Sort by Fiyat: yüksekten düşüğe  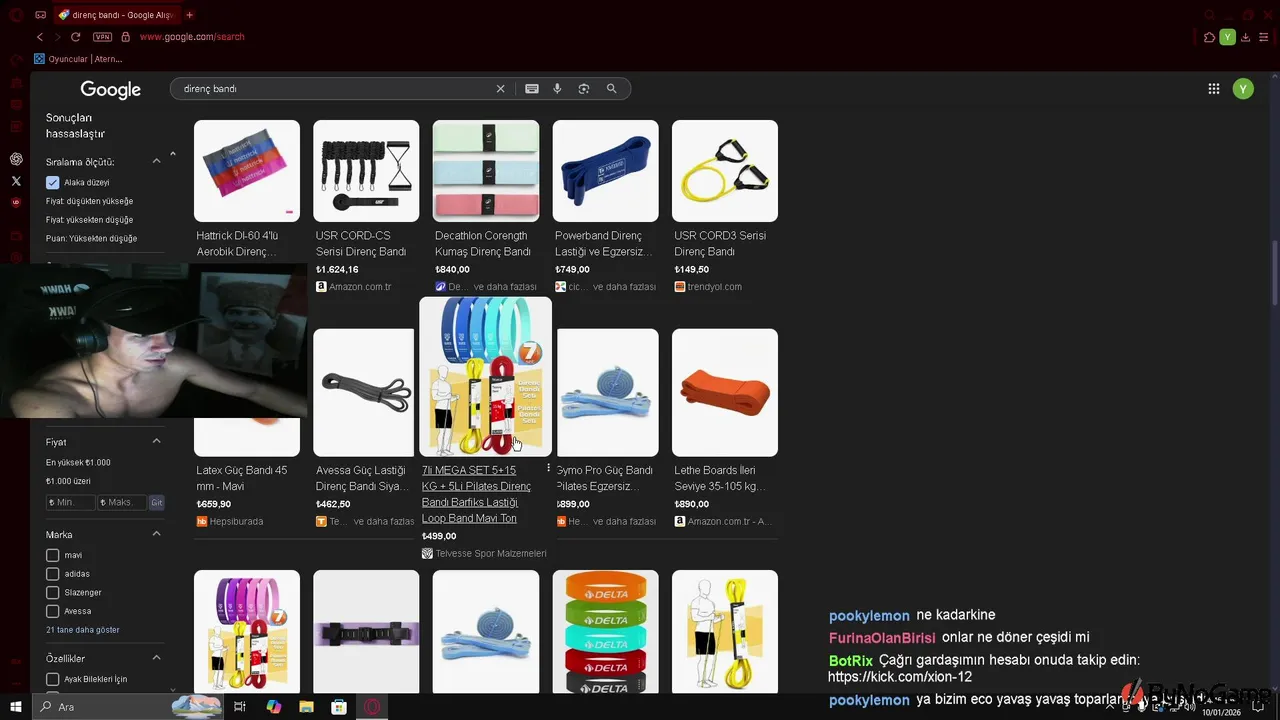89,220
